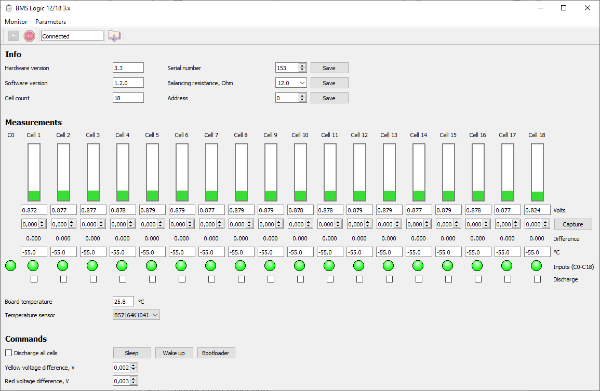Enable Discharge all cells checkbox
This screenshot has height=391, width=600.
[x=8, y=353]
